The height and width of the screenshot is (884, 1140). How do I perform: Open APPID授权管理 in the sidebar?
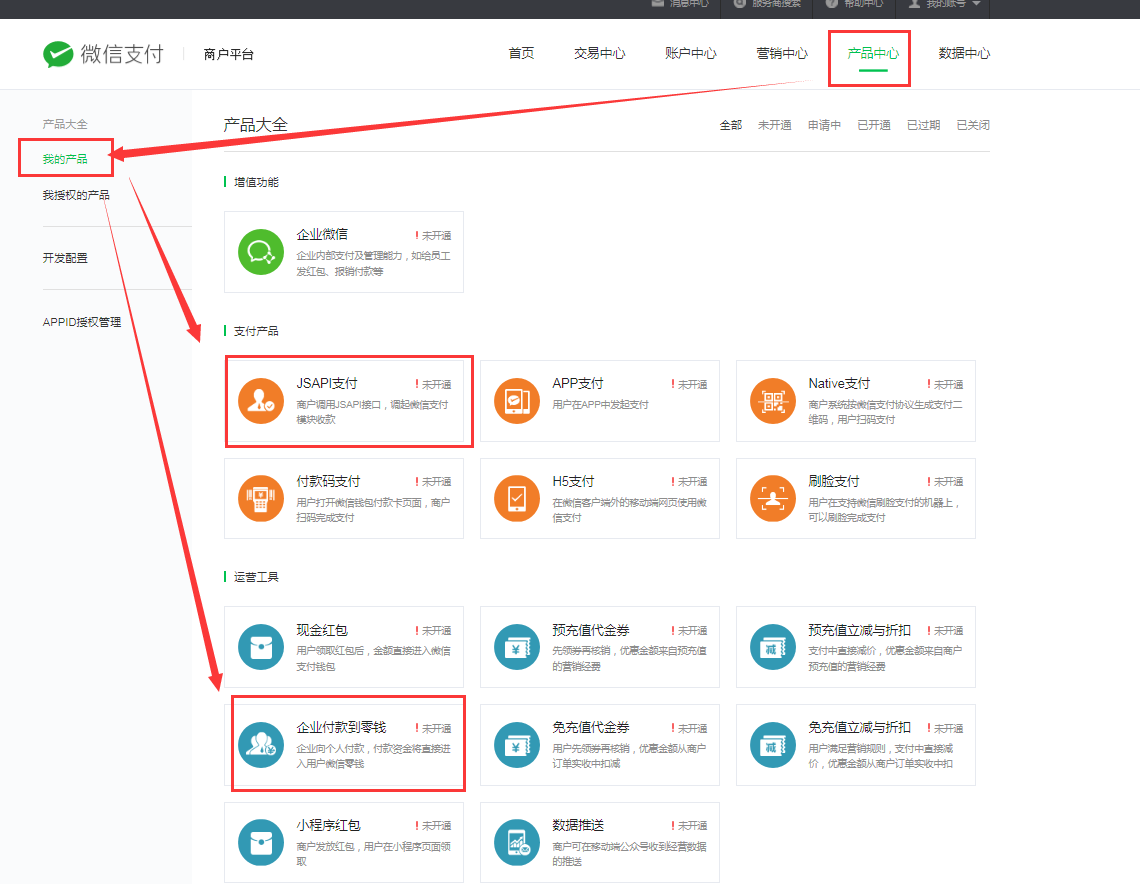click(81, 322)
